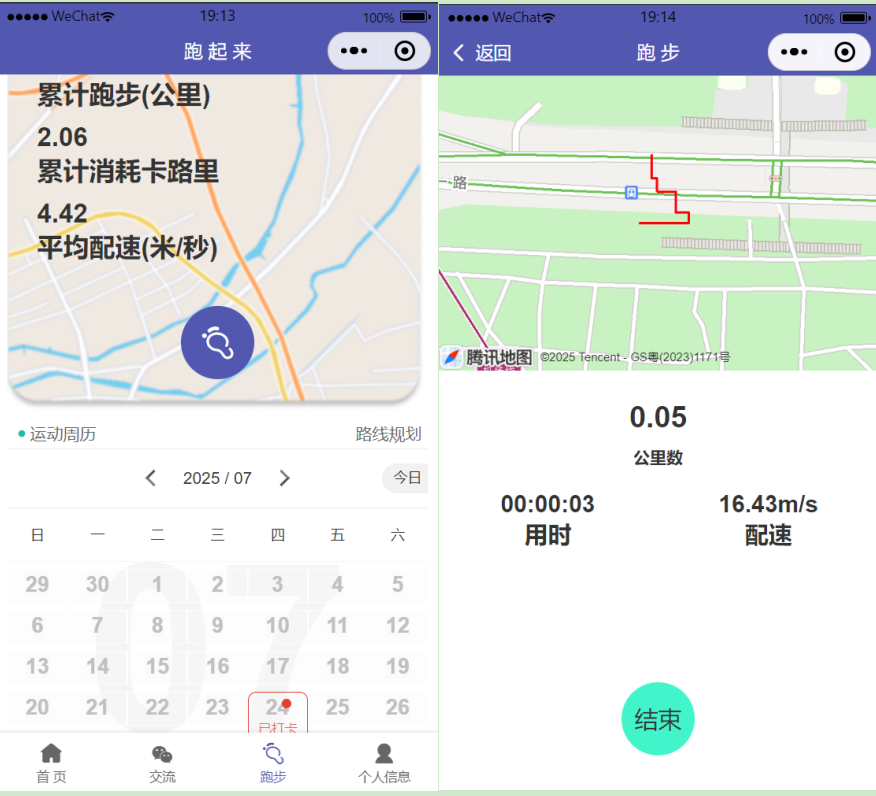Click the 四 Thursday column header
Viewport: 876px width, 796px height.
pos(278,535)
